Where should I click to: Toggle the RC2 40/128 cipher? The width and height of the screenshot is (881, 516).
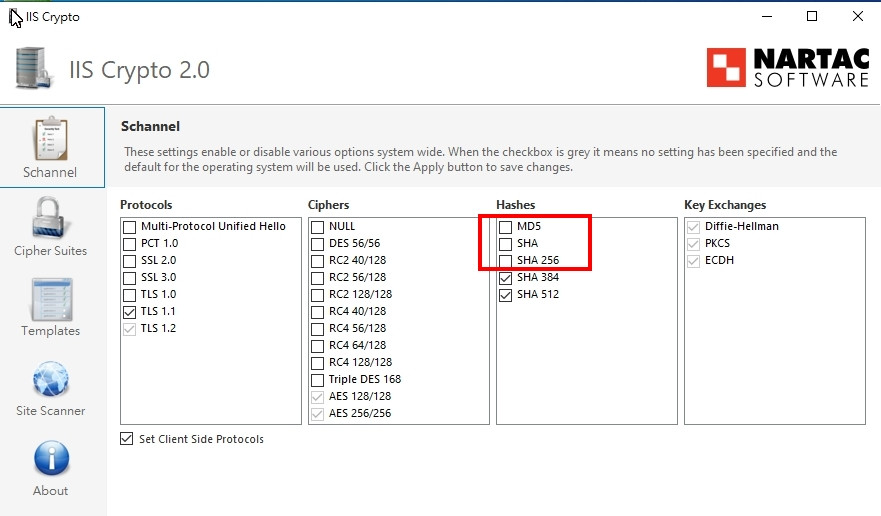click(317, 261)
